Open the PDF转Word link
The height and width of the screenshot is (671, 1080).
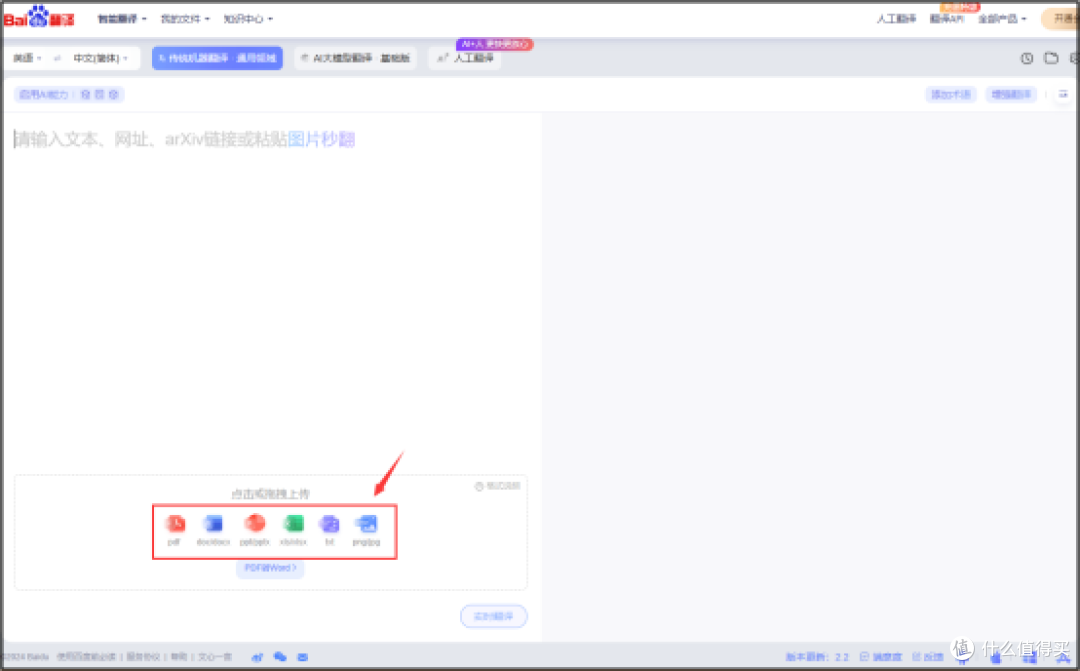coord(270,568)
